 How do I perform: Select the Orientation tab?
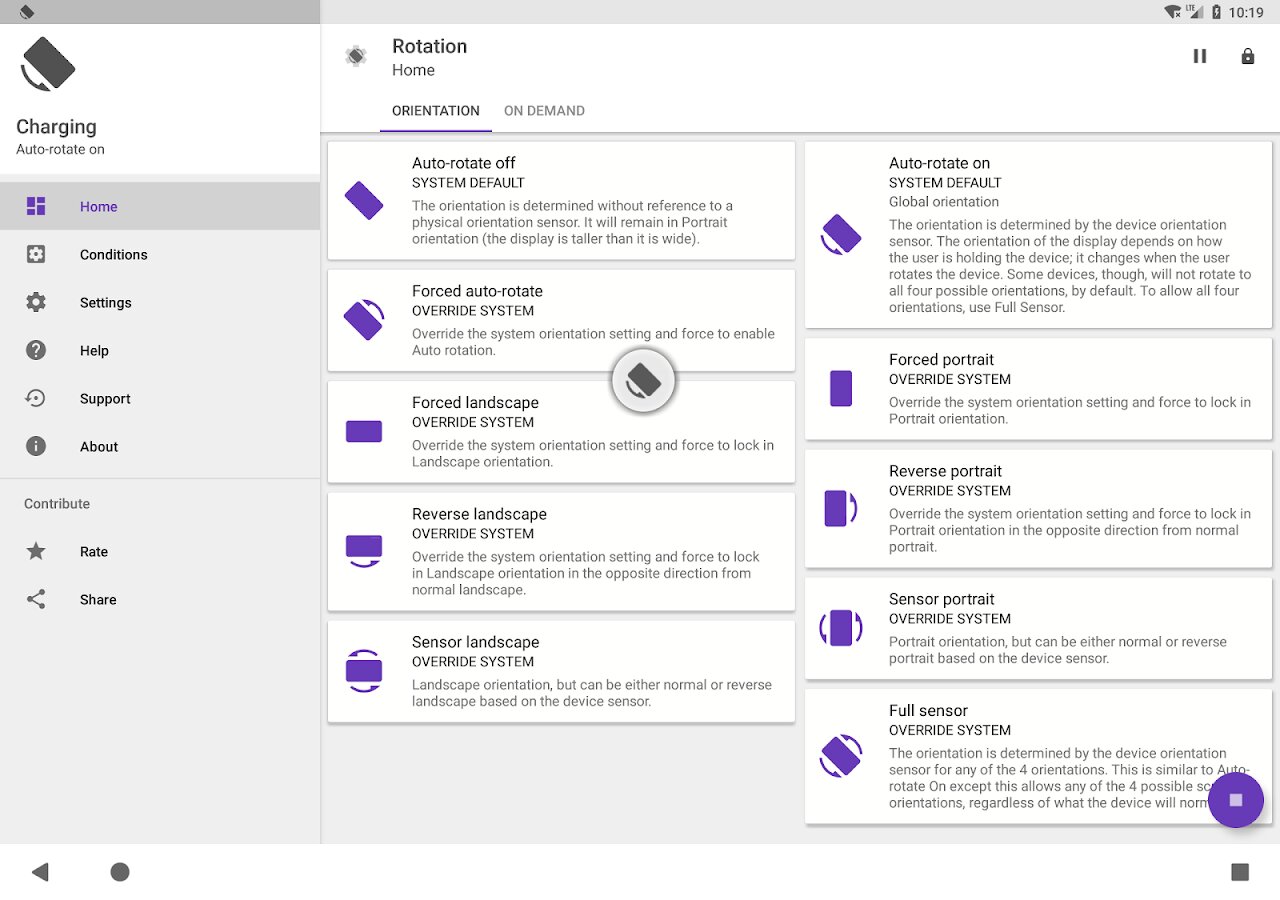(436, 111)
